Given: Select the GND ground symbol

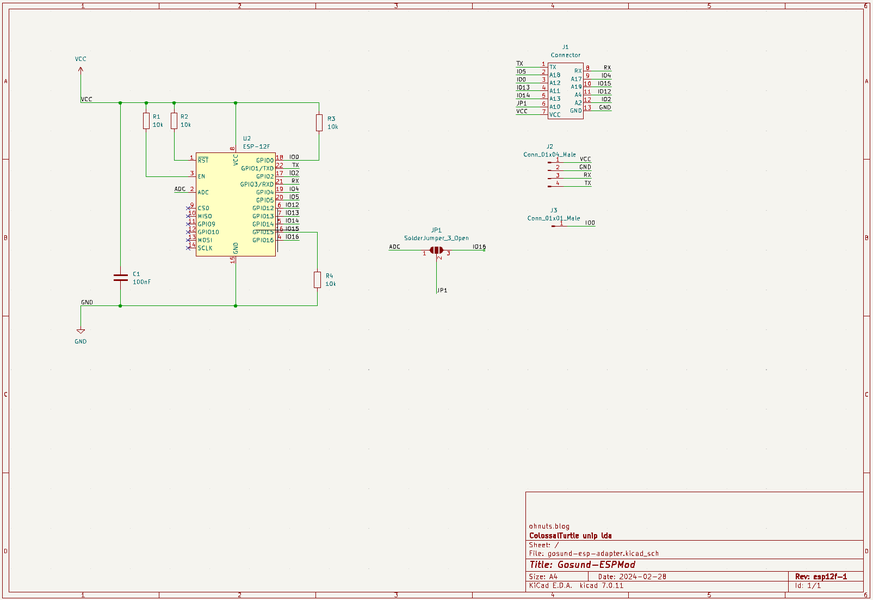Looking at the screenshot, I should [x=80, y=331].
